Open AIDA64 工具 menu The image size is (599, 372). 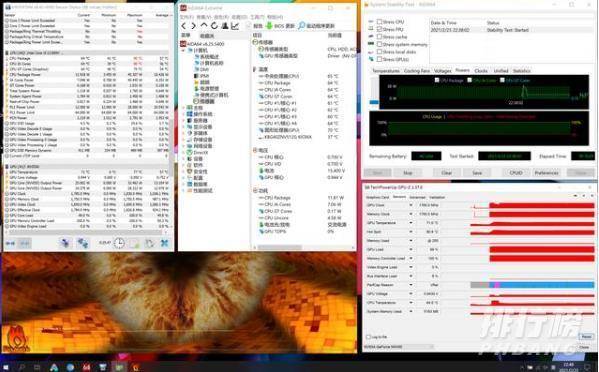click(257, 17)
